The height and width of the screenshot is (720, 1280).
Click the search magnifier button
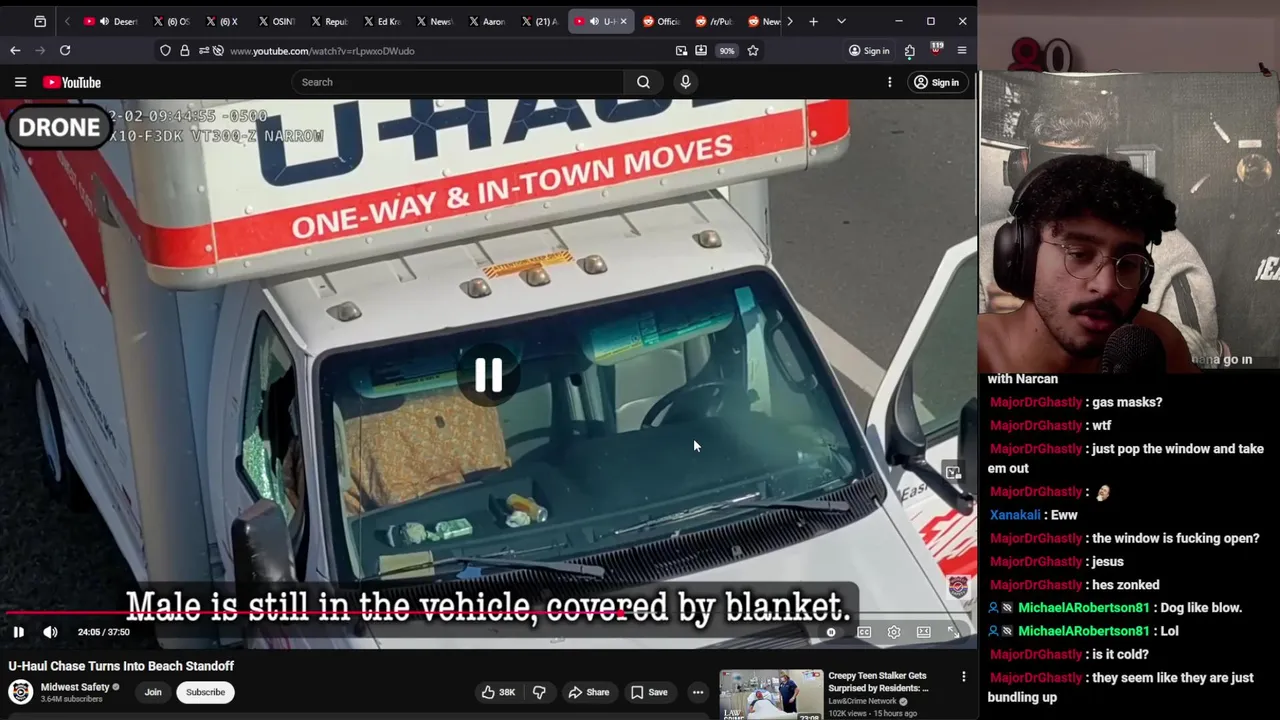(643, 82)
